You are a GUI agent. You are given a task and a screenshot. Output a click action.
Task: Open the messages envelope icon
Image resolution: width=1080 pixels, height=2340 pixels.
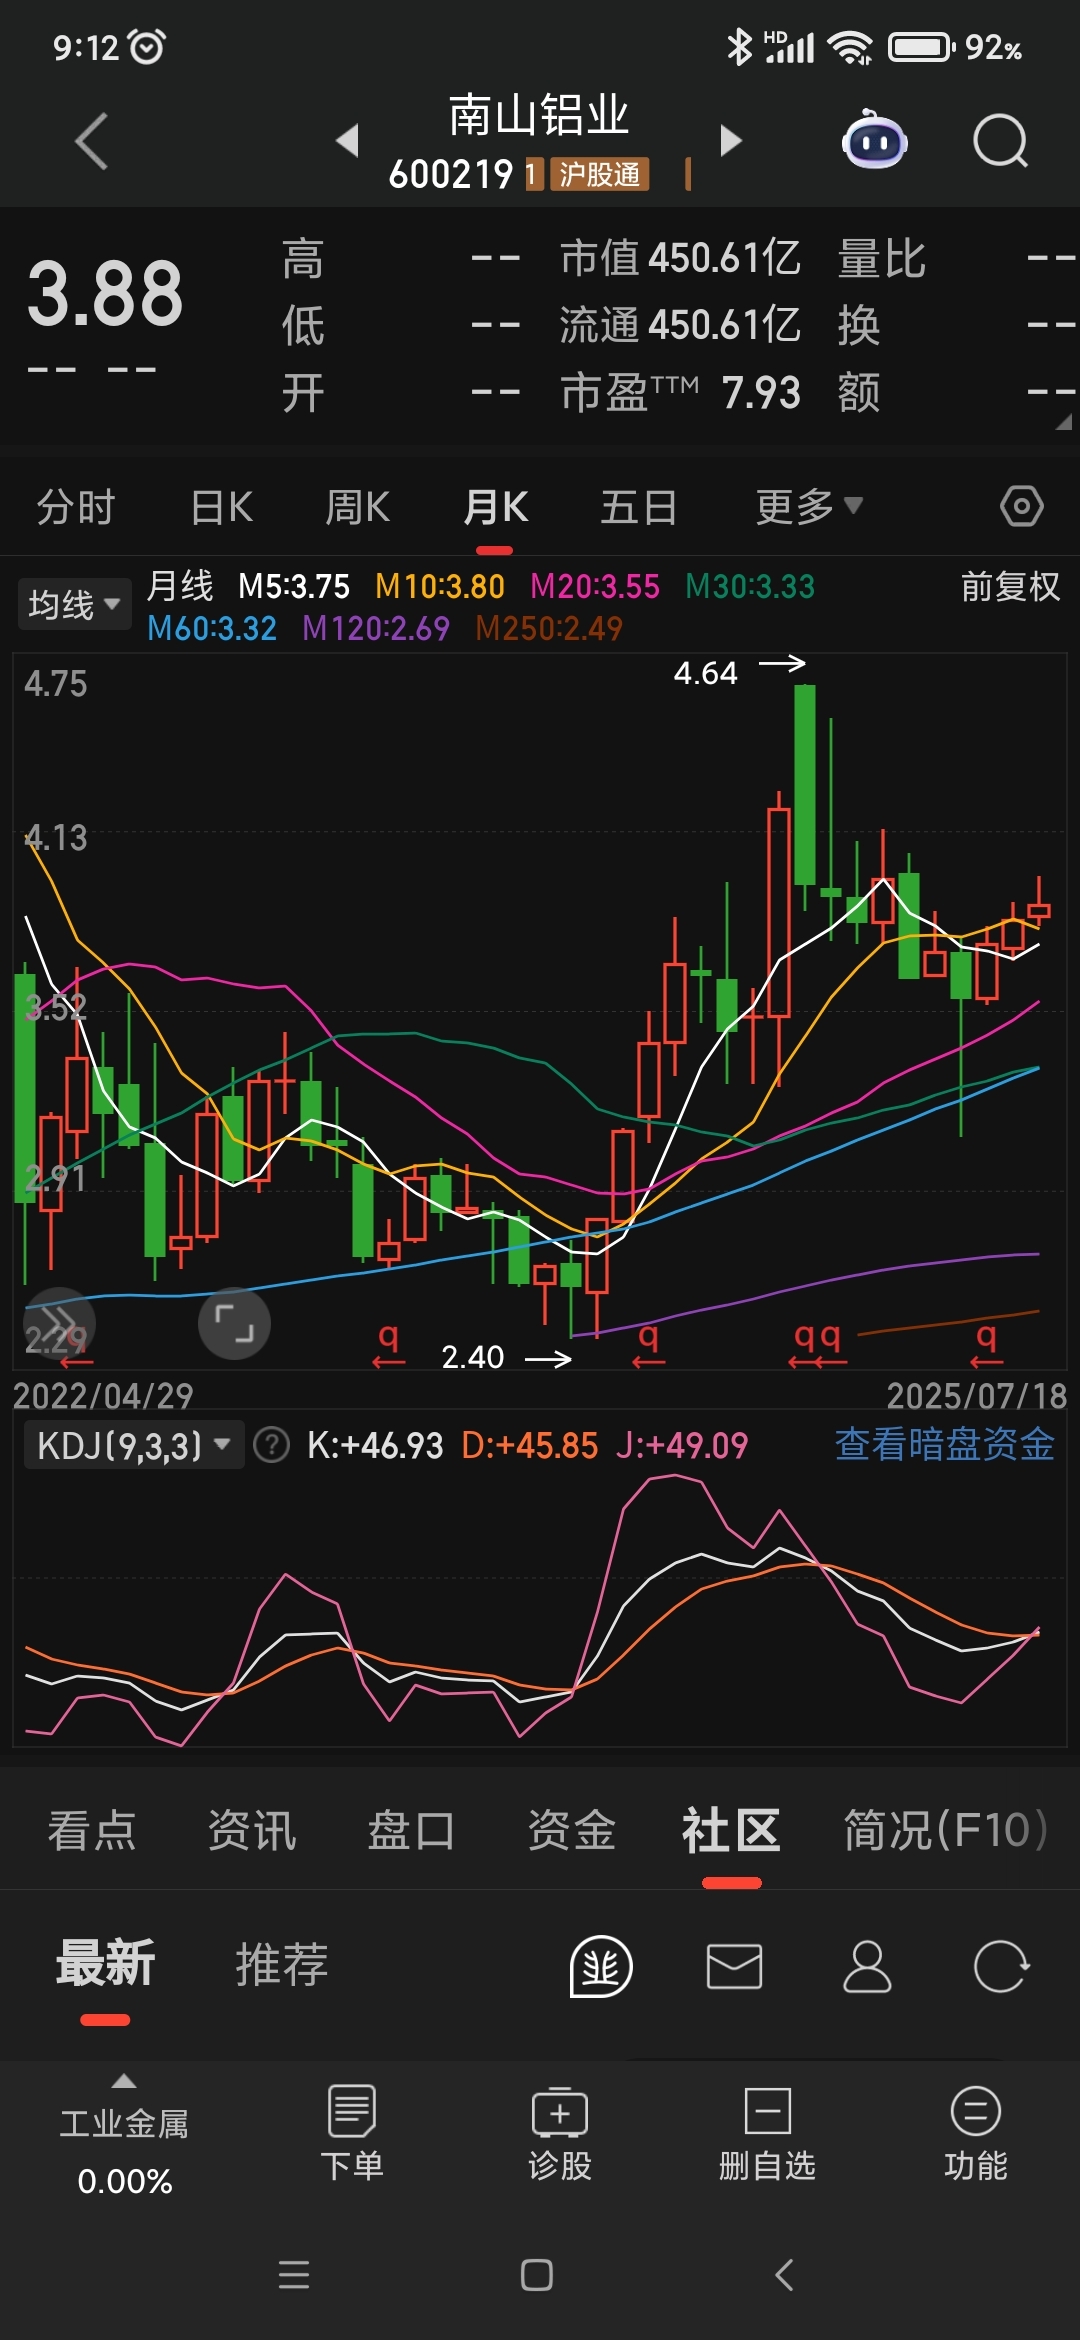pos(734,1966)
